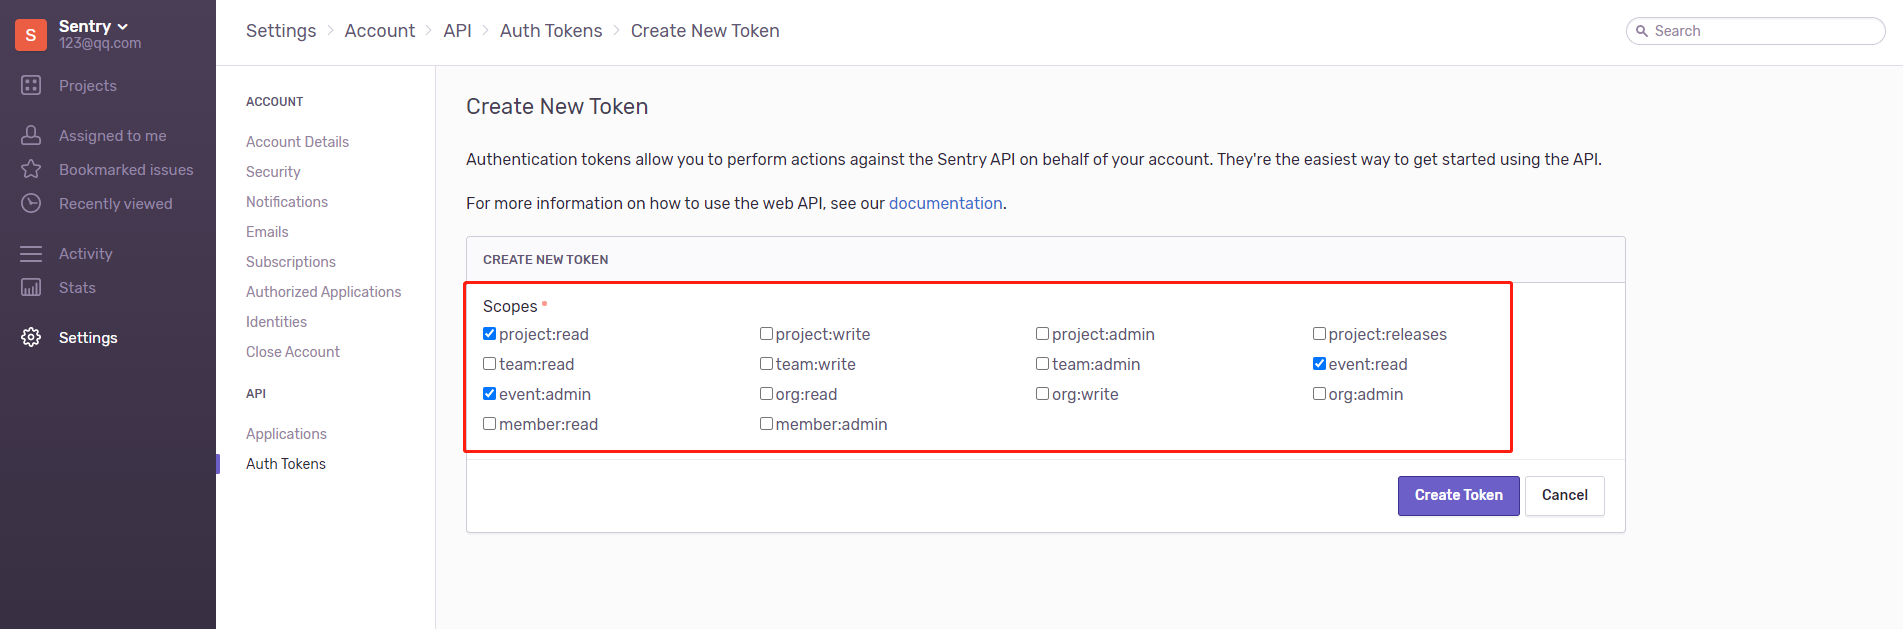Click the Stats bar chart icon
The height and width of the screenshot is (629, 1903).
(x=31, y=288)
